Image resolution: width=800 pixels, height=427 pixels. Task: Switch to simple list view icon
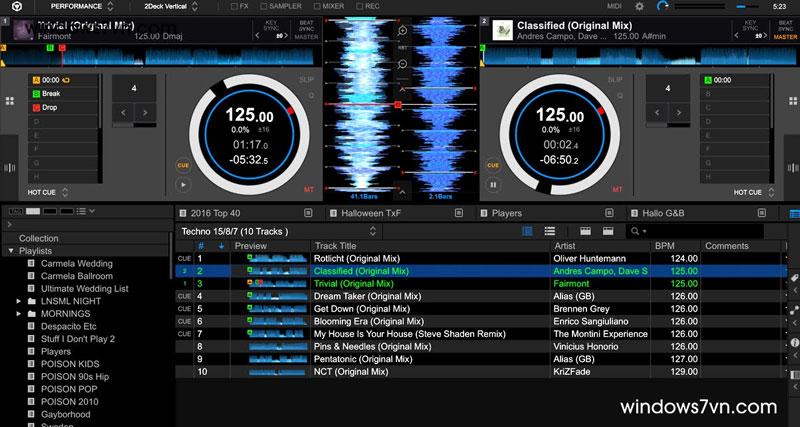(x=549, y=232)
